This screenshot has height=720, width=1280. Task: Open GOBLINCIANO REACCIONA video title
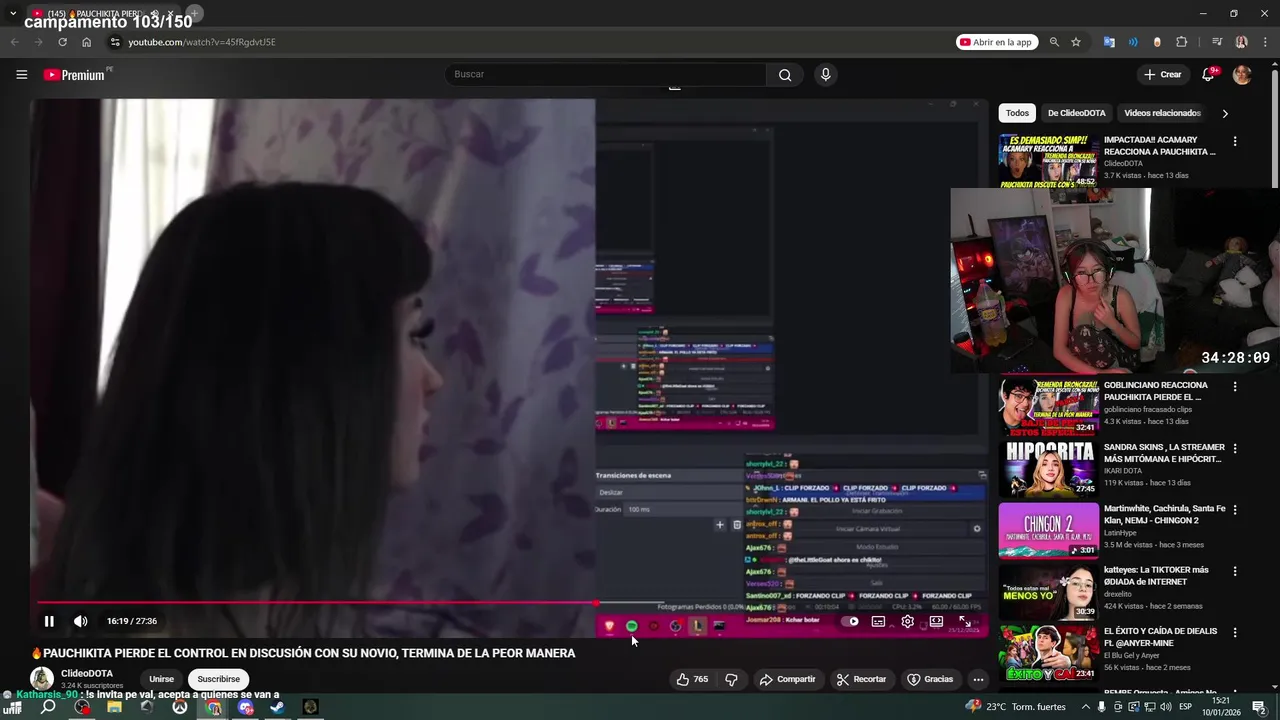click(1156, 391)
